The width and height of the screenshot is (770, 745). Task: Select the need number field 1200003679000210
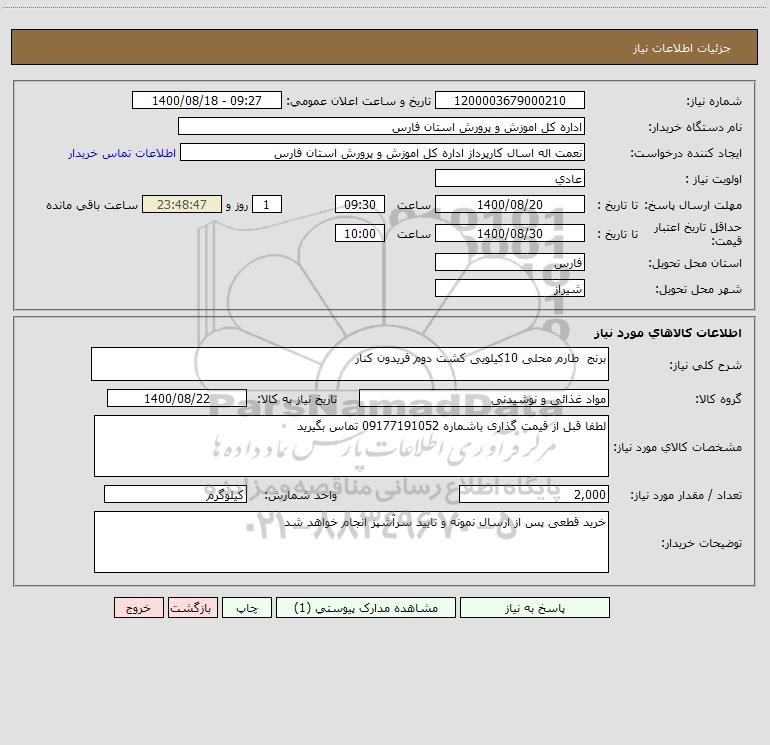coord(510,100)
